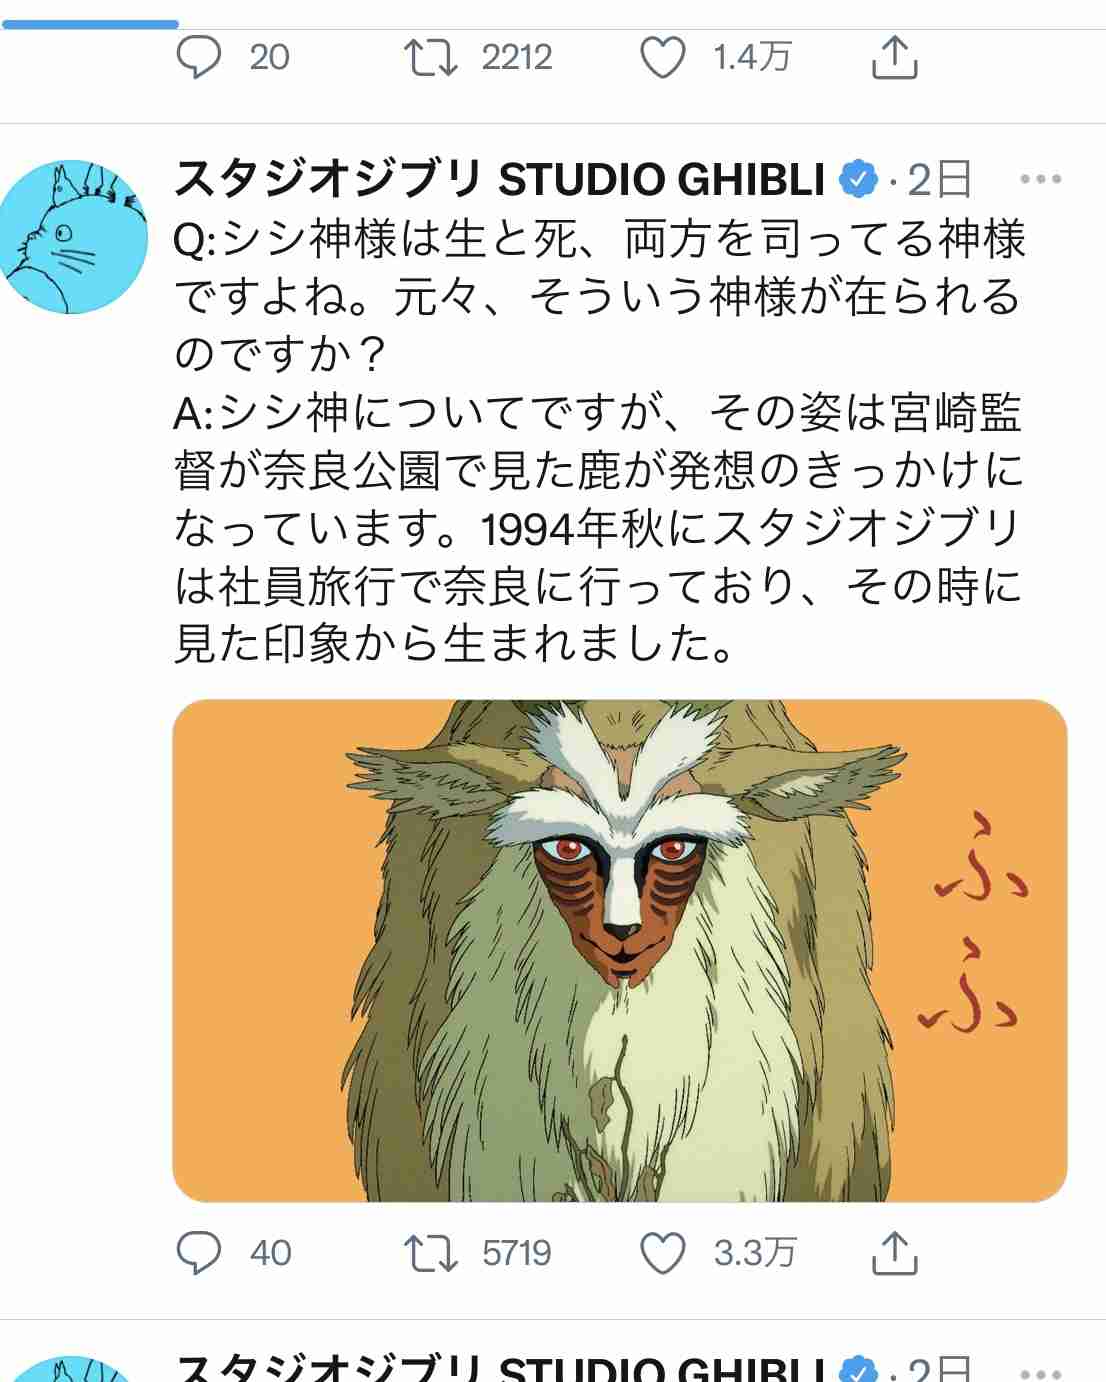Screen dimensions: 1106x1382
Task: View the Shishigami image attachment
Action: [620, 950]
